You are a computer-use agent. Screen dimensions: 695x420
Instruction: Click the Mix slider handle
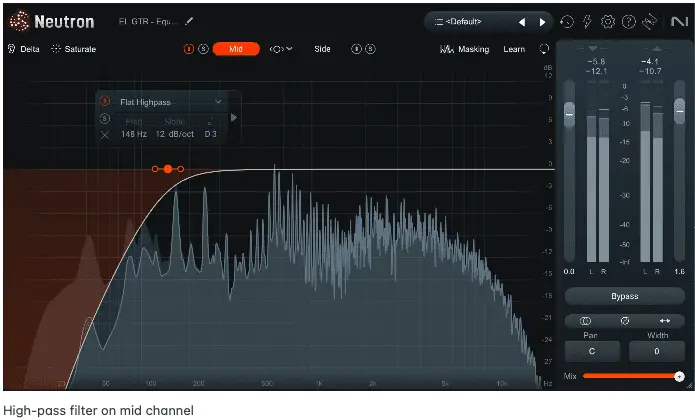pyautogui.click(x=679, y=377)
